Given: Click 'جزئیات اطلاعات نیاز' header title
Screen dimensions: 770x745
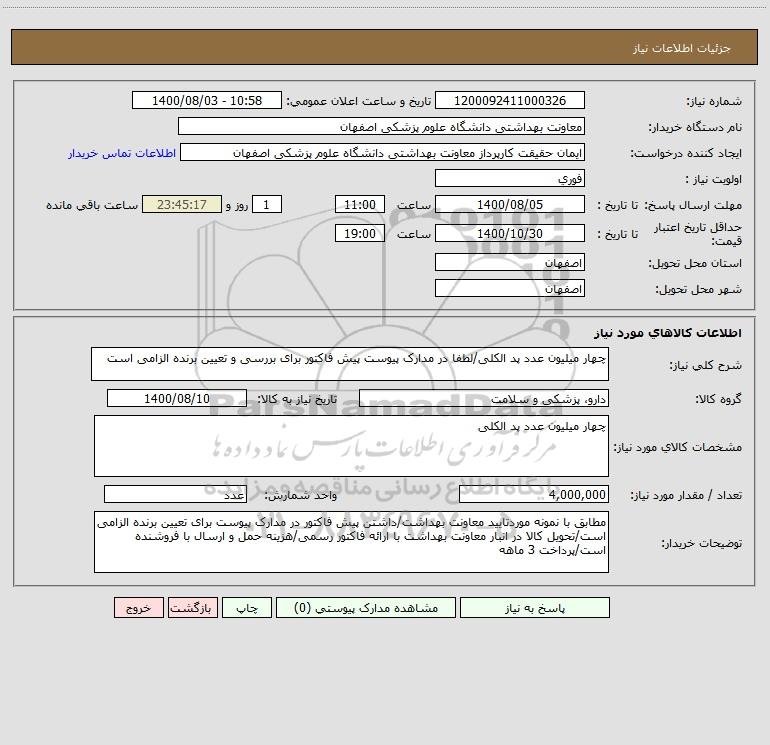Looking at the screenshot, I should click(x=682, y=48).
